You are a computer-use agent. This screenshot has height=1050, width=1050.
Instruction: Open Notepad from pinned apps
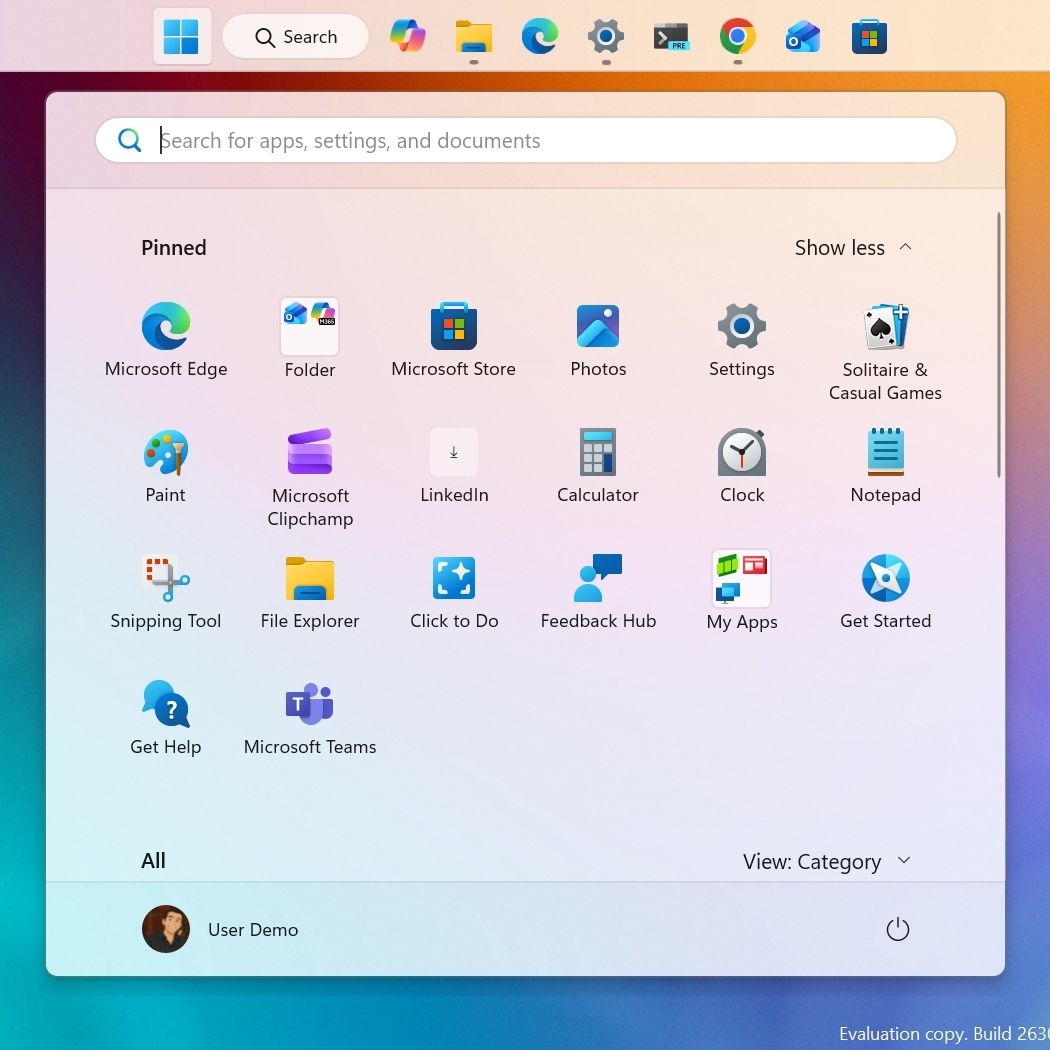tap(885, 466)
